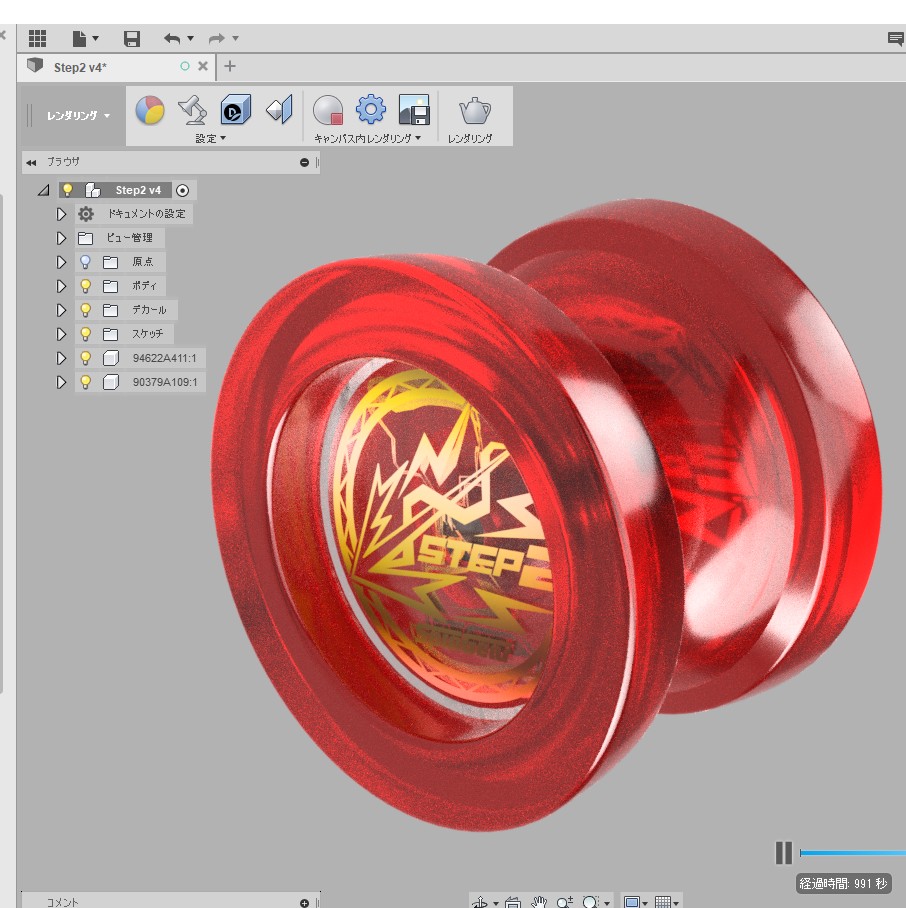The width and height of the screenshot is (906, 908).
Task: Hide the デカール folder using its bulb
Action: [86, 310]
